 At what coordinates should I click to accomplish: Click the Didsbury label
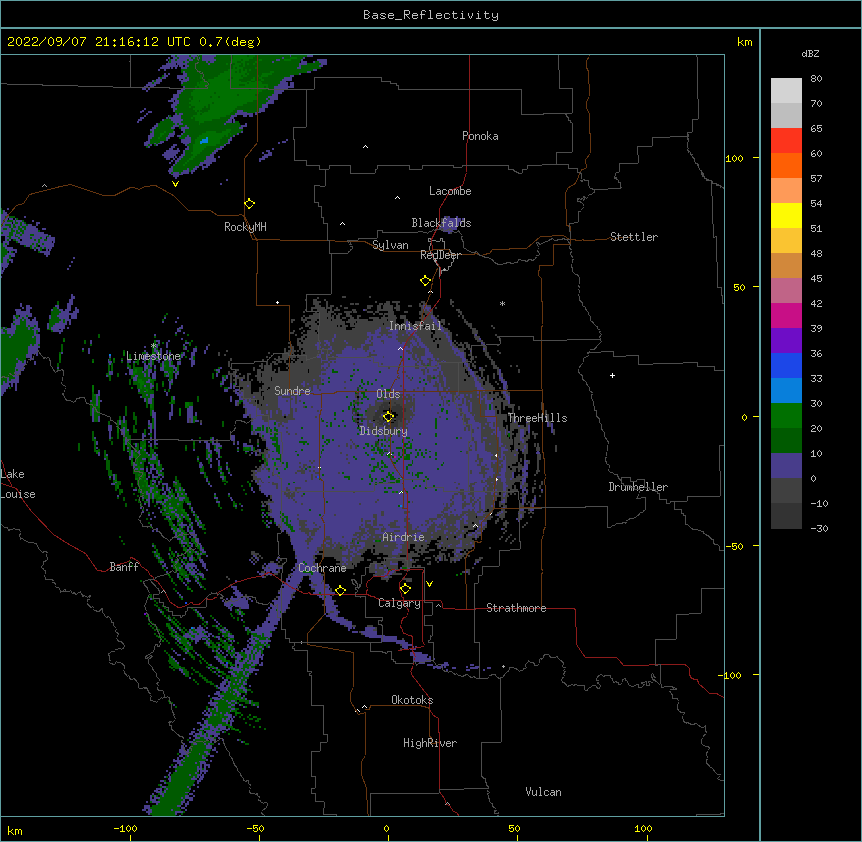pos(384,431)
